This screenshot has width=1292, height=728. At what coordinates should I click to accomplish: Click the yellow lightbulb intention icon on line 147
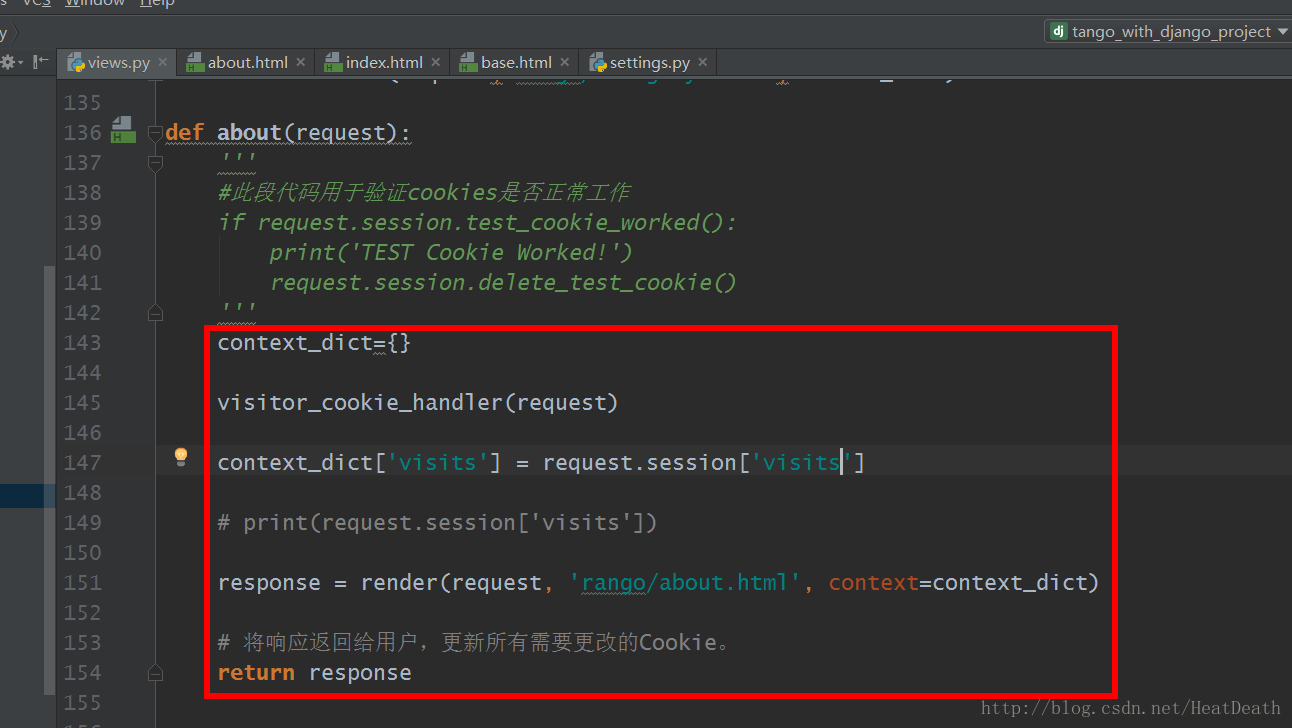181,457
